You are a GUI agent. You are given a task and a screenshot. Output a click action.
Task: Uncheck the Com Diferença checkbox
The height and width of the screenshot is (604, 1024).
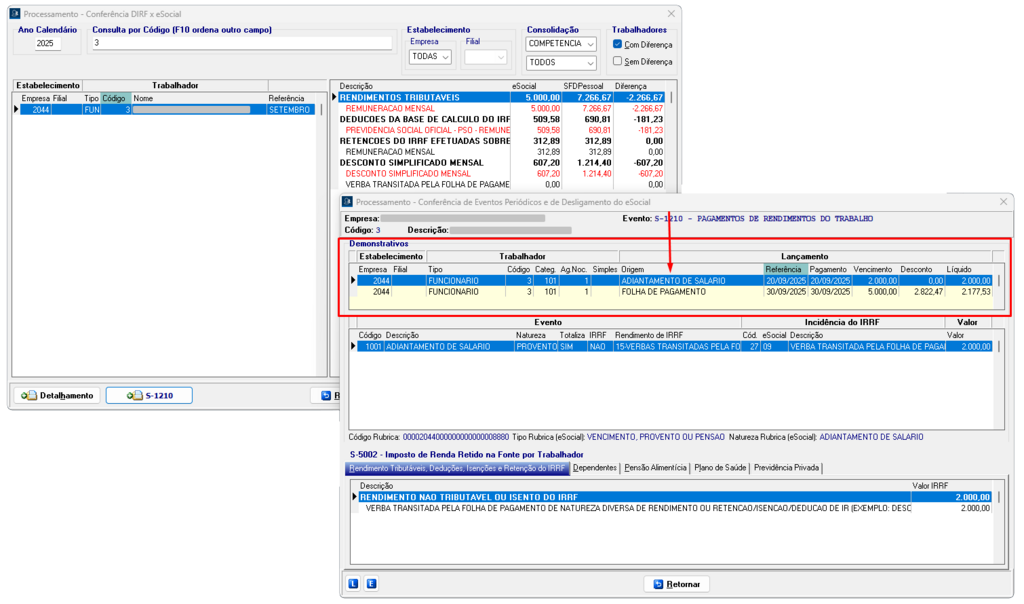click(617, 44)
